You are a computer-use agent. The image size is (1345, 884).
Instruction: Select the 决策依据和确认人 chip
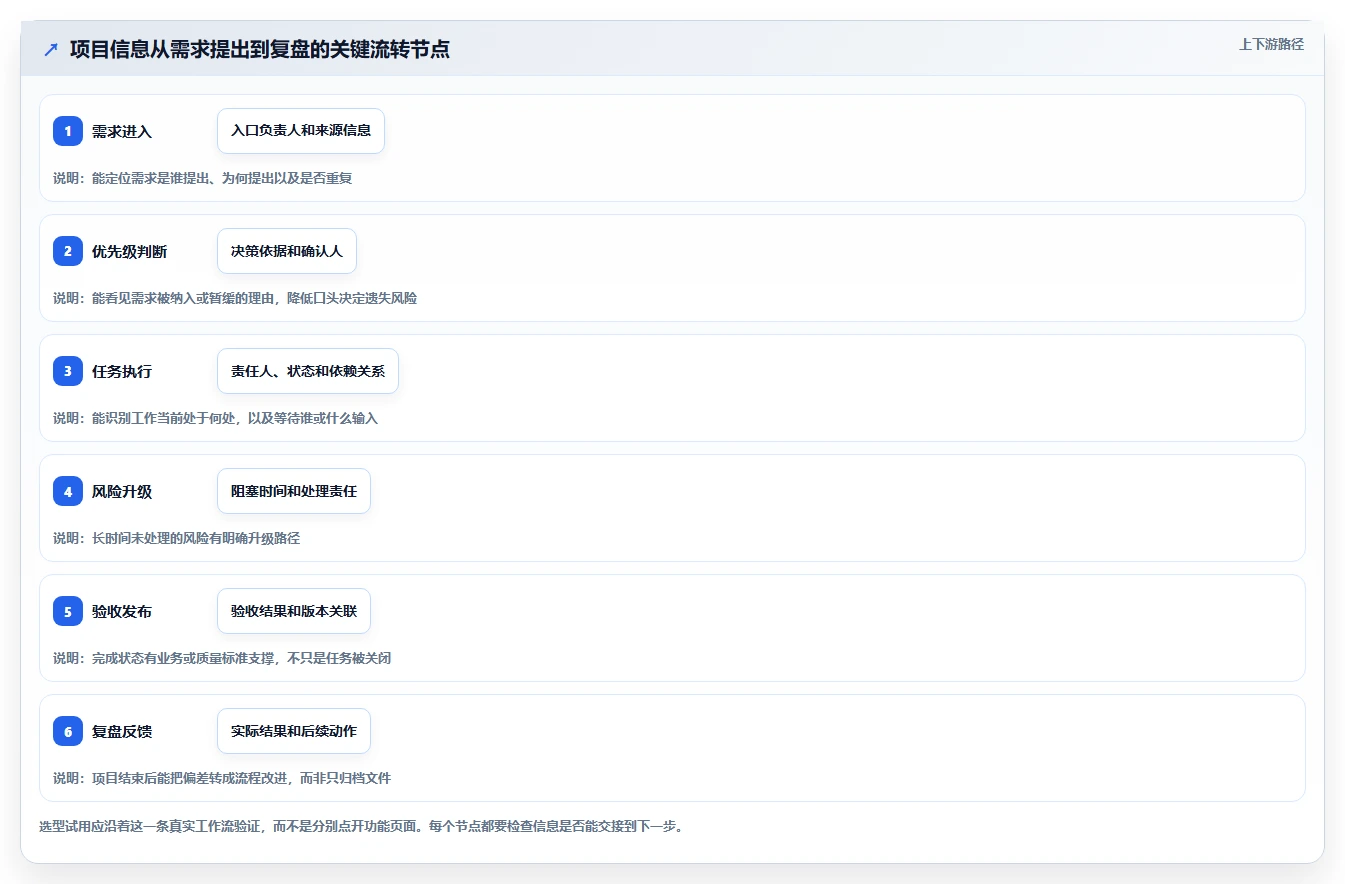click(287, 251)
